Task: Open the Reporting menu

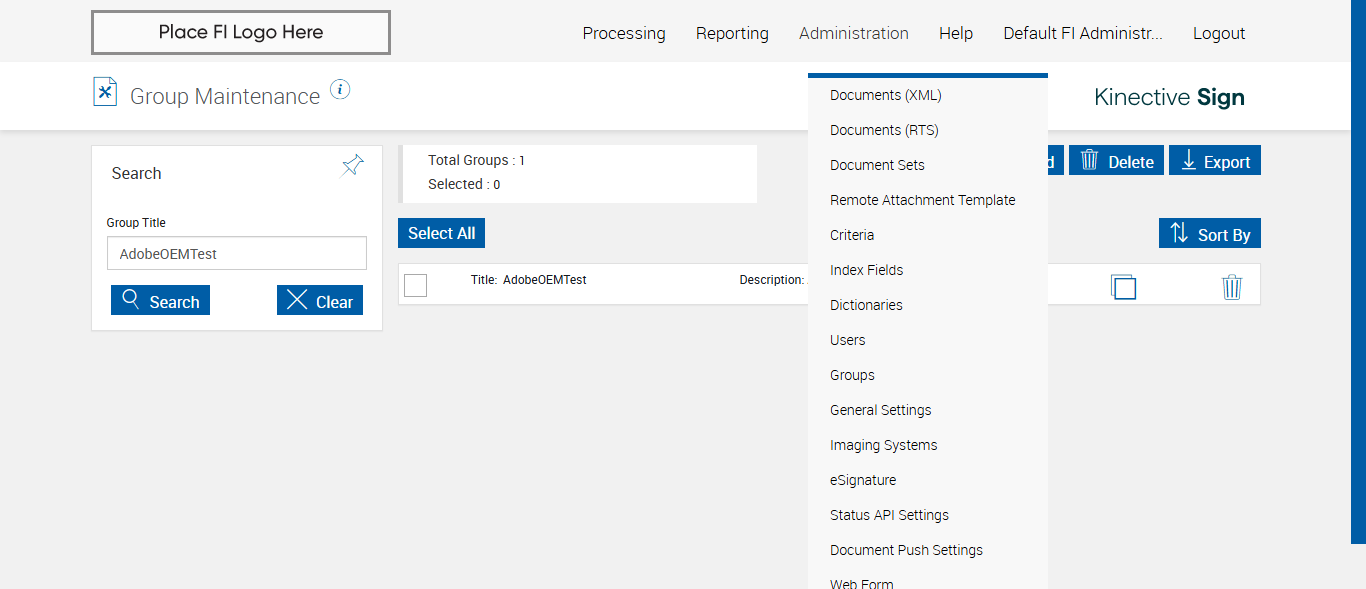Action: coord(732,33)
